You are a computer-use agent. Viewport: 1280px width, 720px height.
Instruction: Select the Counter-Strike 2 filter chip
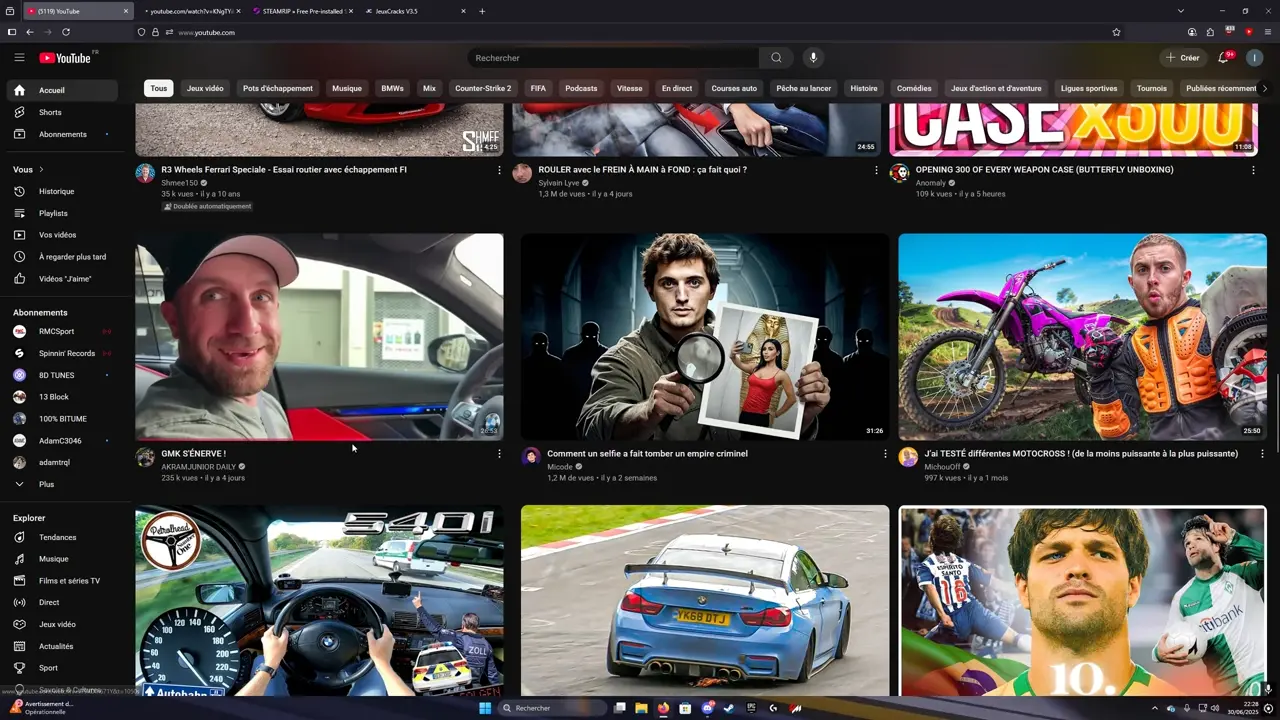(x=483, y=88)
